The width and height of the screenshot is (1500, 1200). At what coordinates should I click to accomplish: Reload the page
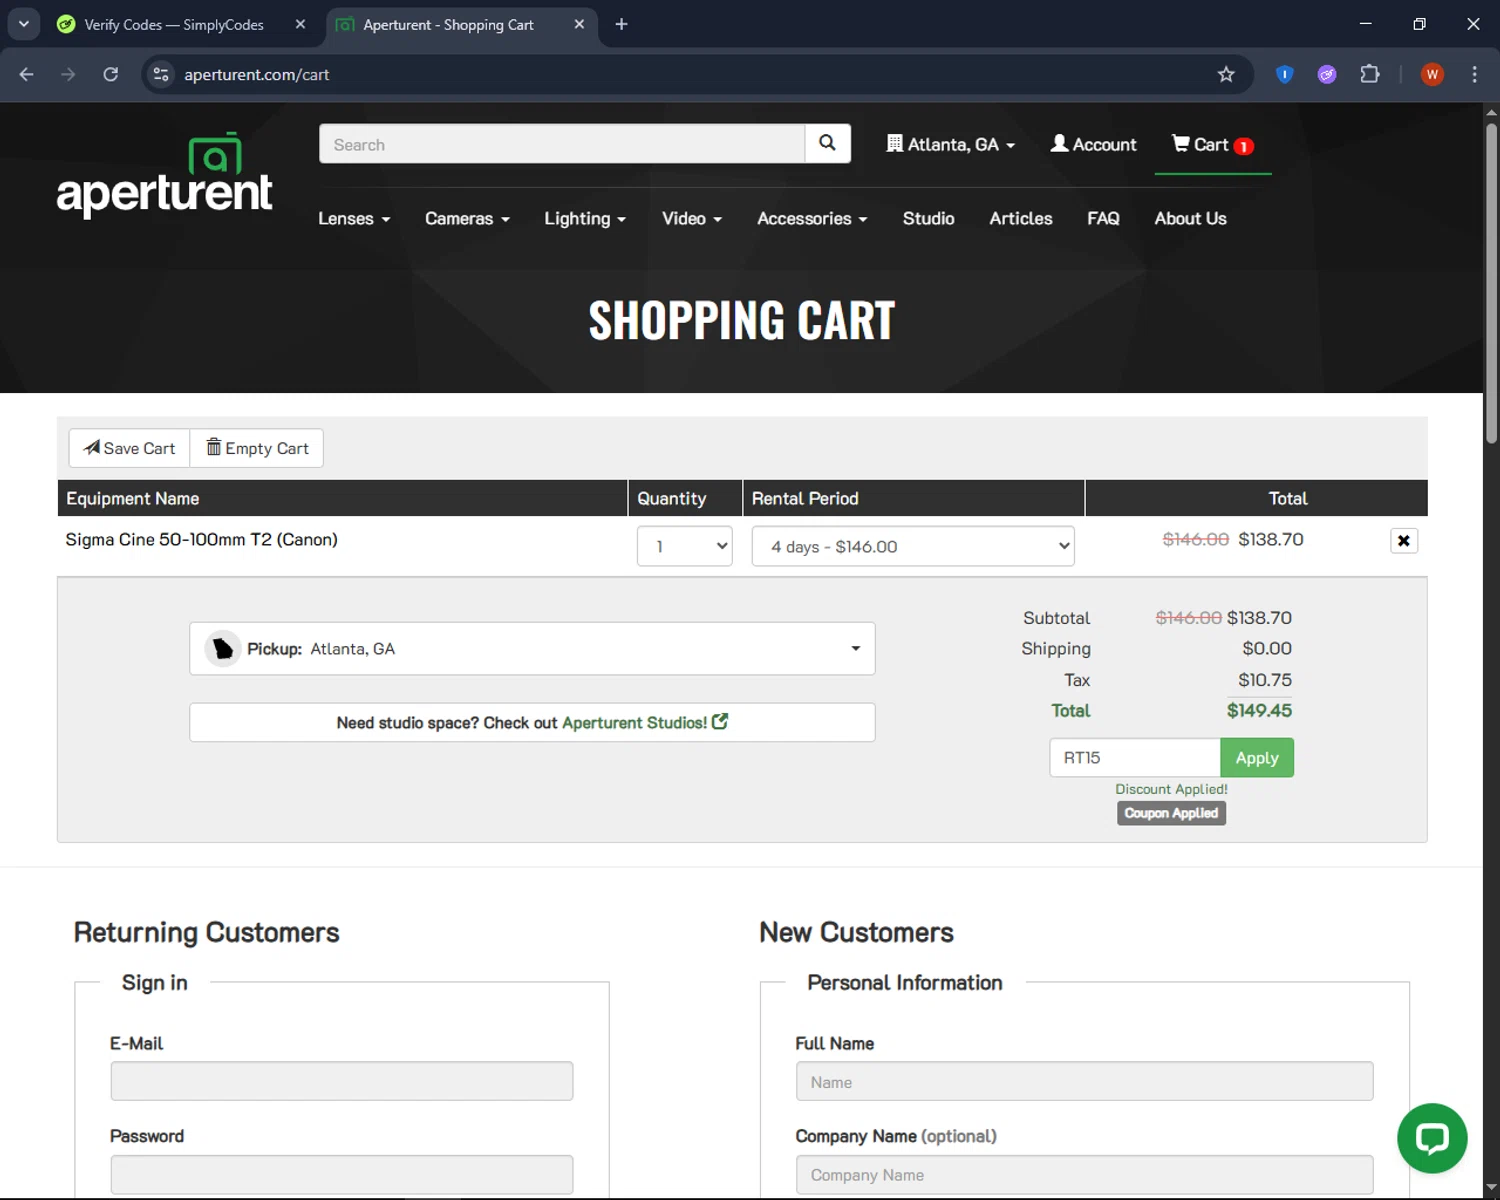click(111, 74)
